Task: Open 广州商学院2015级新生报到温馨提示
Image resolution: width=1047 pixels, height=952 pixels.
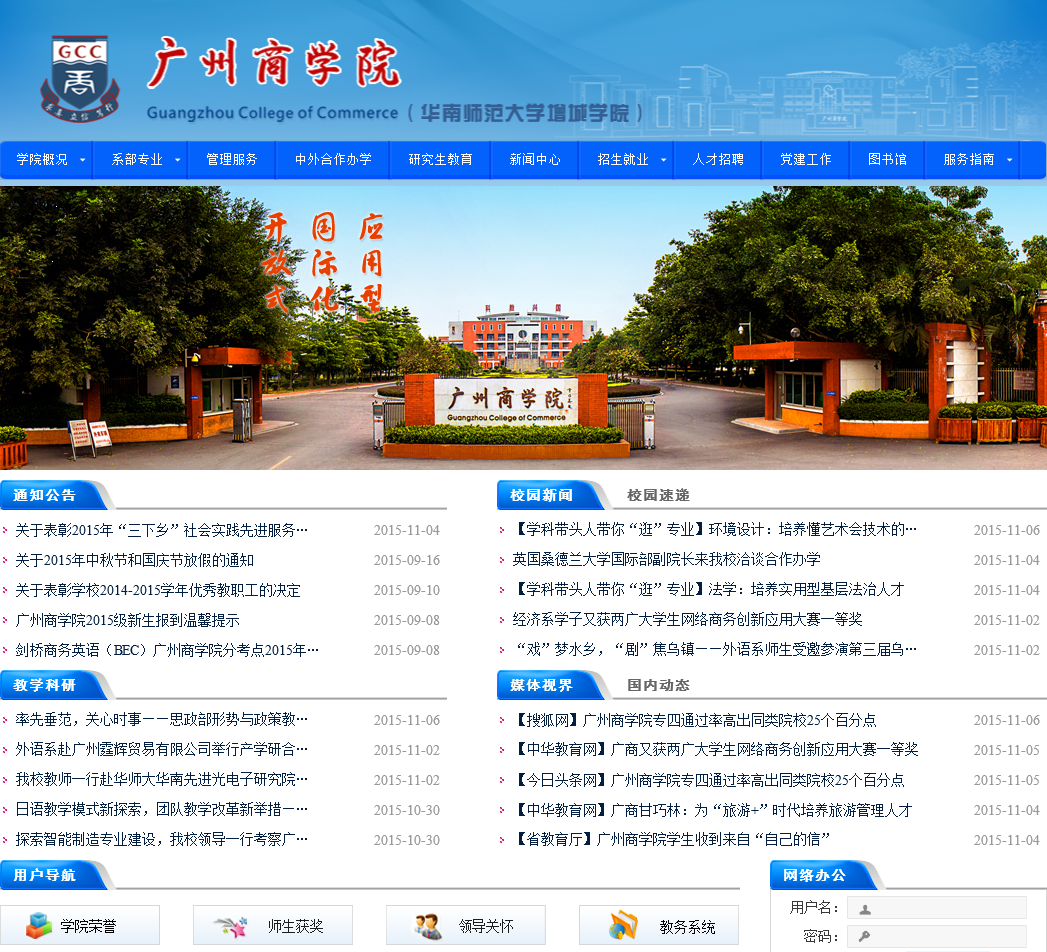Action: [127, 620]
